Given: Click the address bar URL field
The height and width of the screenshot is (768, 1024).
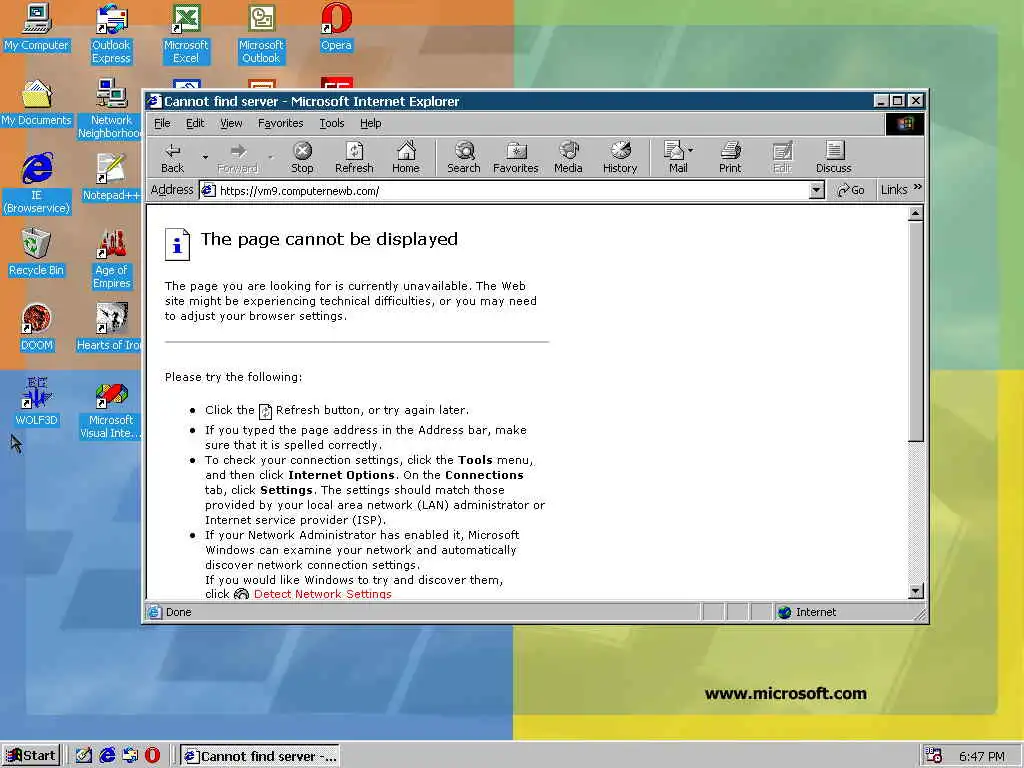Looking at the screenshot, I should click(504, 191).
